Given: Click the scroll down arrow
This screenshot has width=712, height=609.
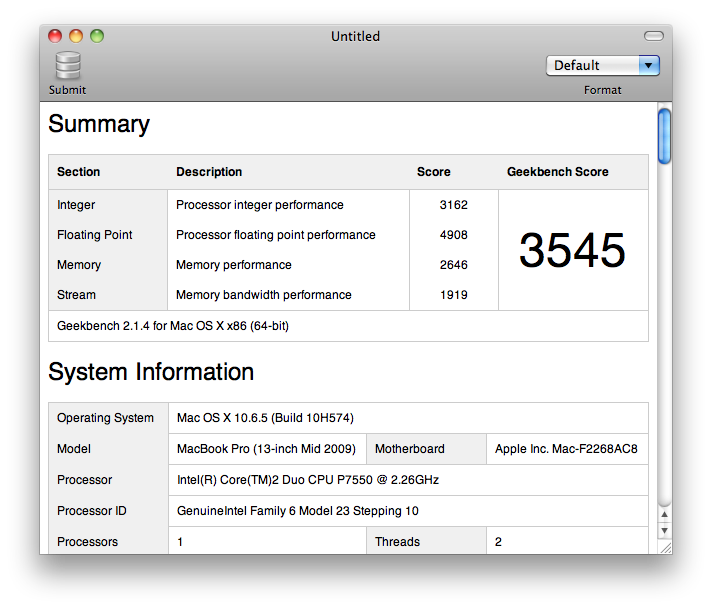Looking at the screenshot, I should click(664, 530).
